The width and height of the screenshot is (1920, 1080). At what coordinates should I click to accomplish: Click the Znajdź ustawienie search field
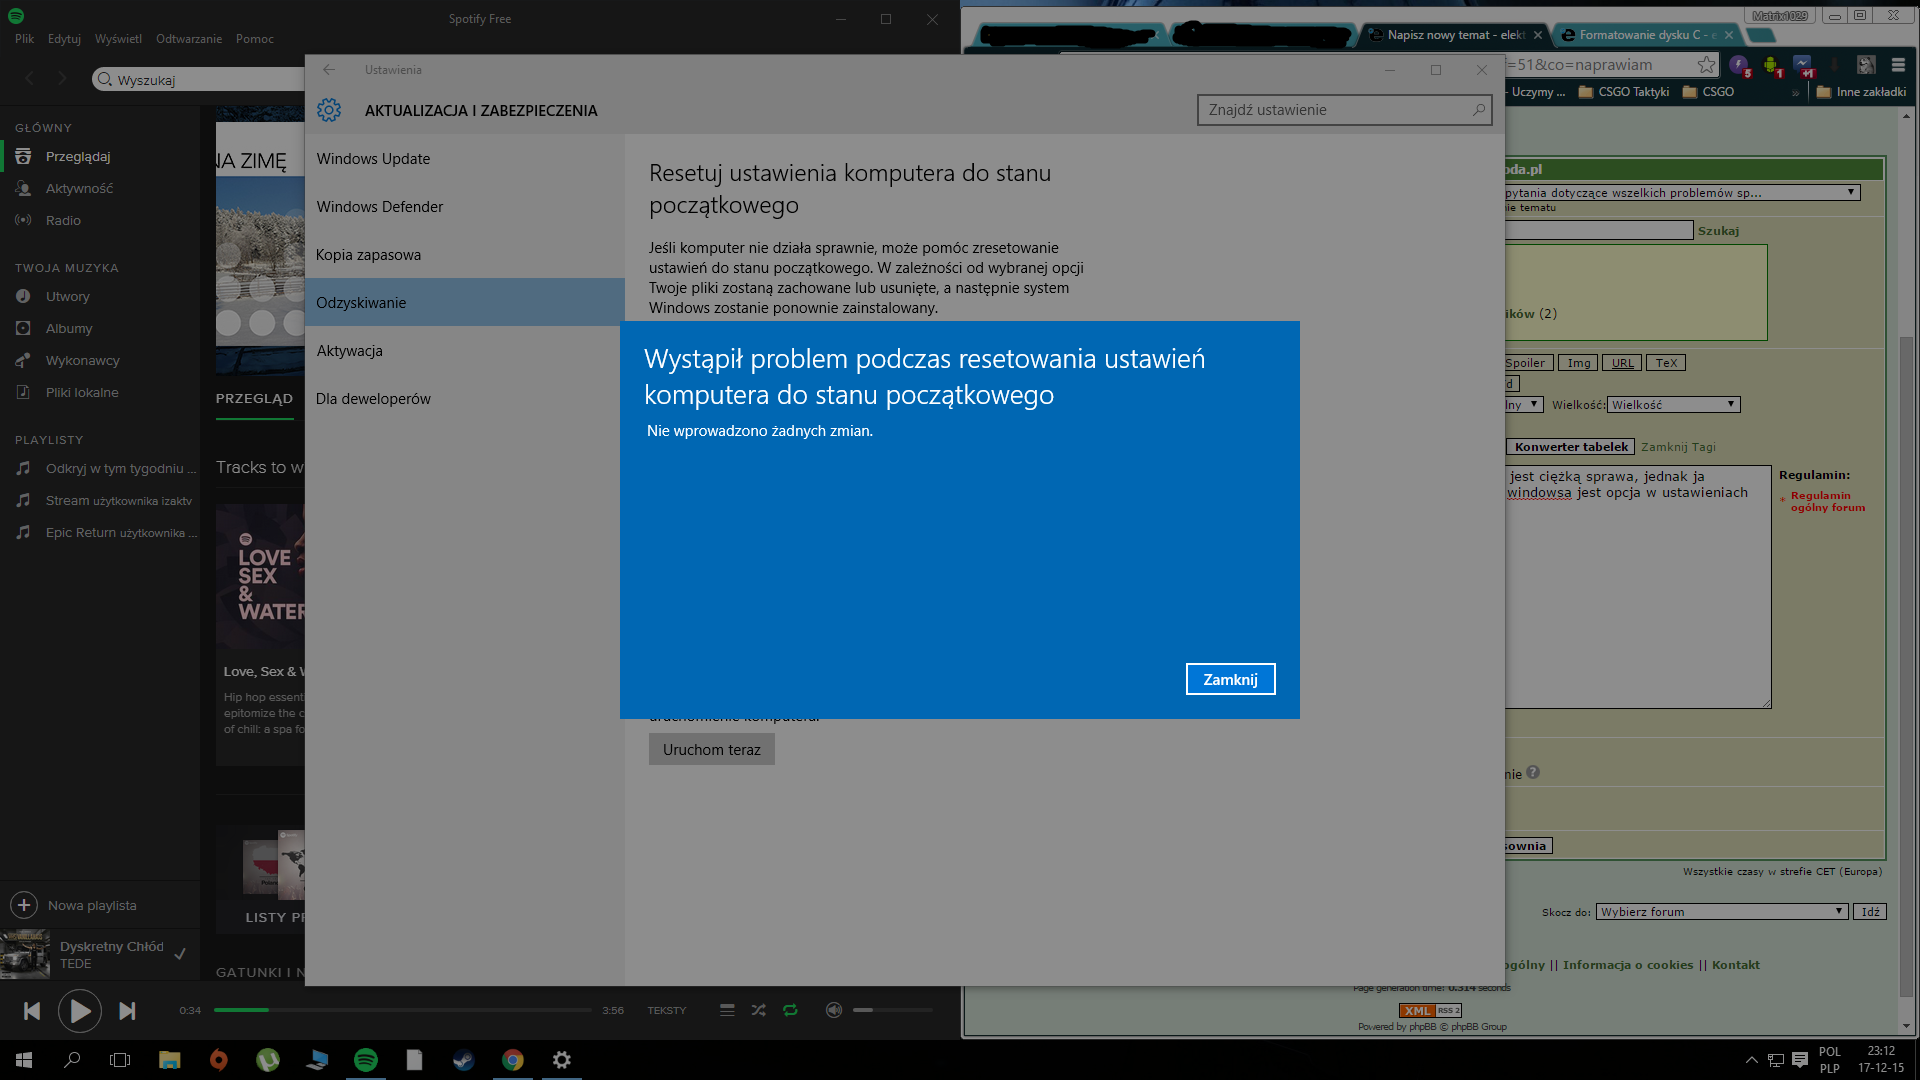tap(1335, 110)
